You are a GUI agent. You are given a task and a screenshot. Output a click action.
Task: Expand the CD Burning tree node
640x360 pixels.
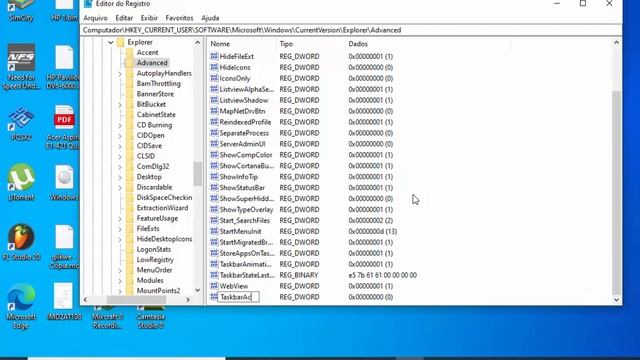click(x=120, y=126)
